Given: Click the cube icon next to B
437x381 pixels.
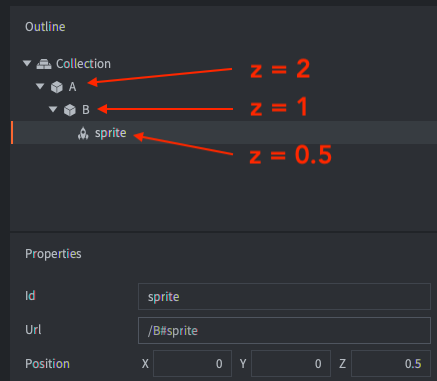Looking at the screenshot, I should 70,110.
